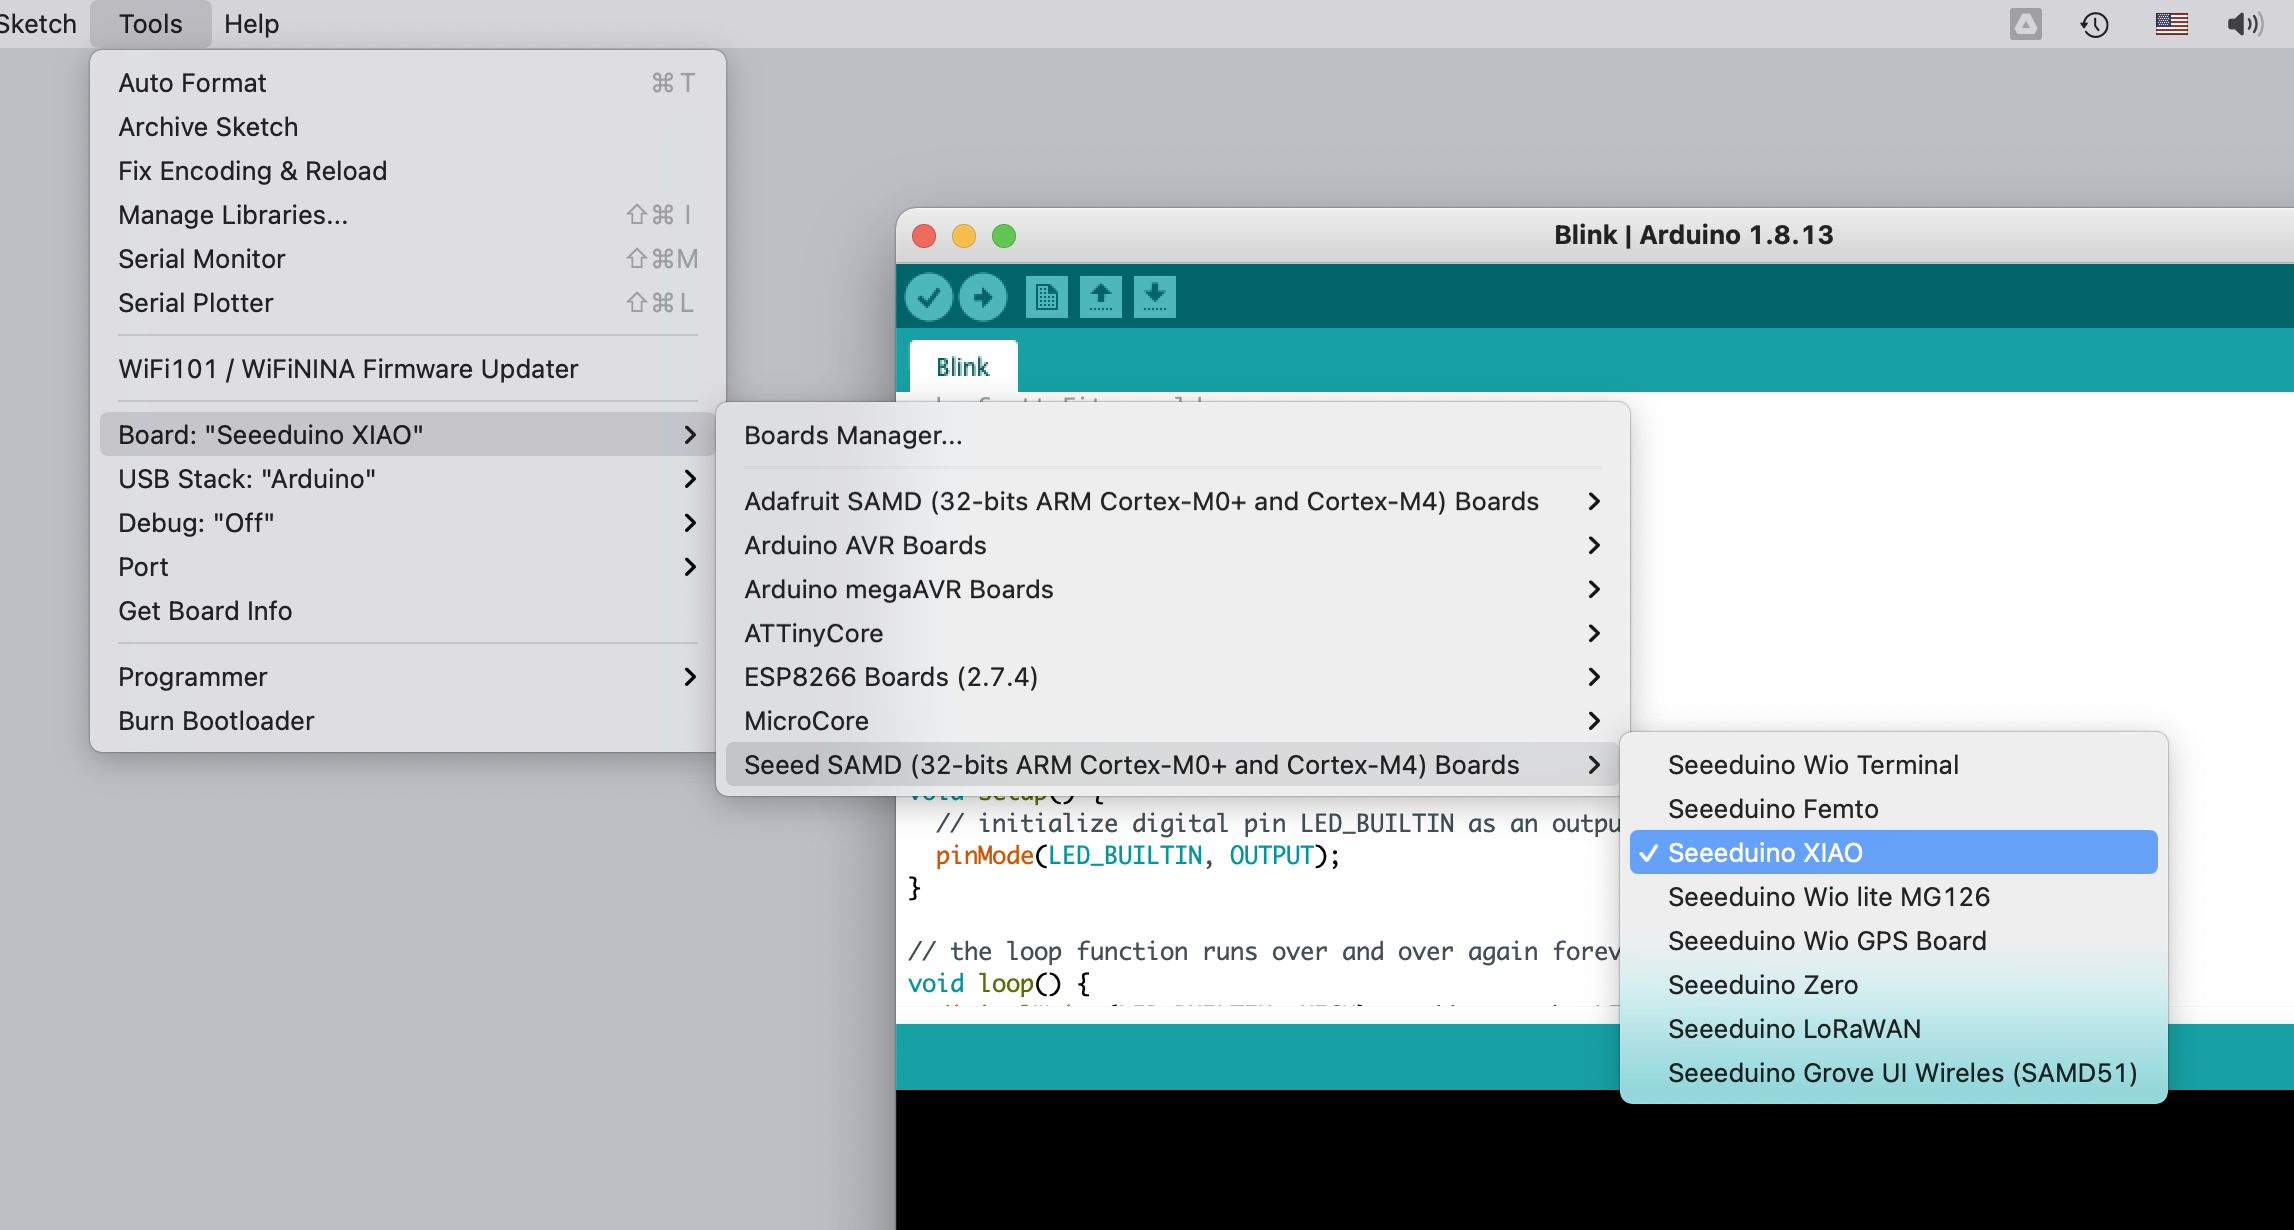
Task: Expand Seeed SAMD Boards submenu
Action: 1172,764
